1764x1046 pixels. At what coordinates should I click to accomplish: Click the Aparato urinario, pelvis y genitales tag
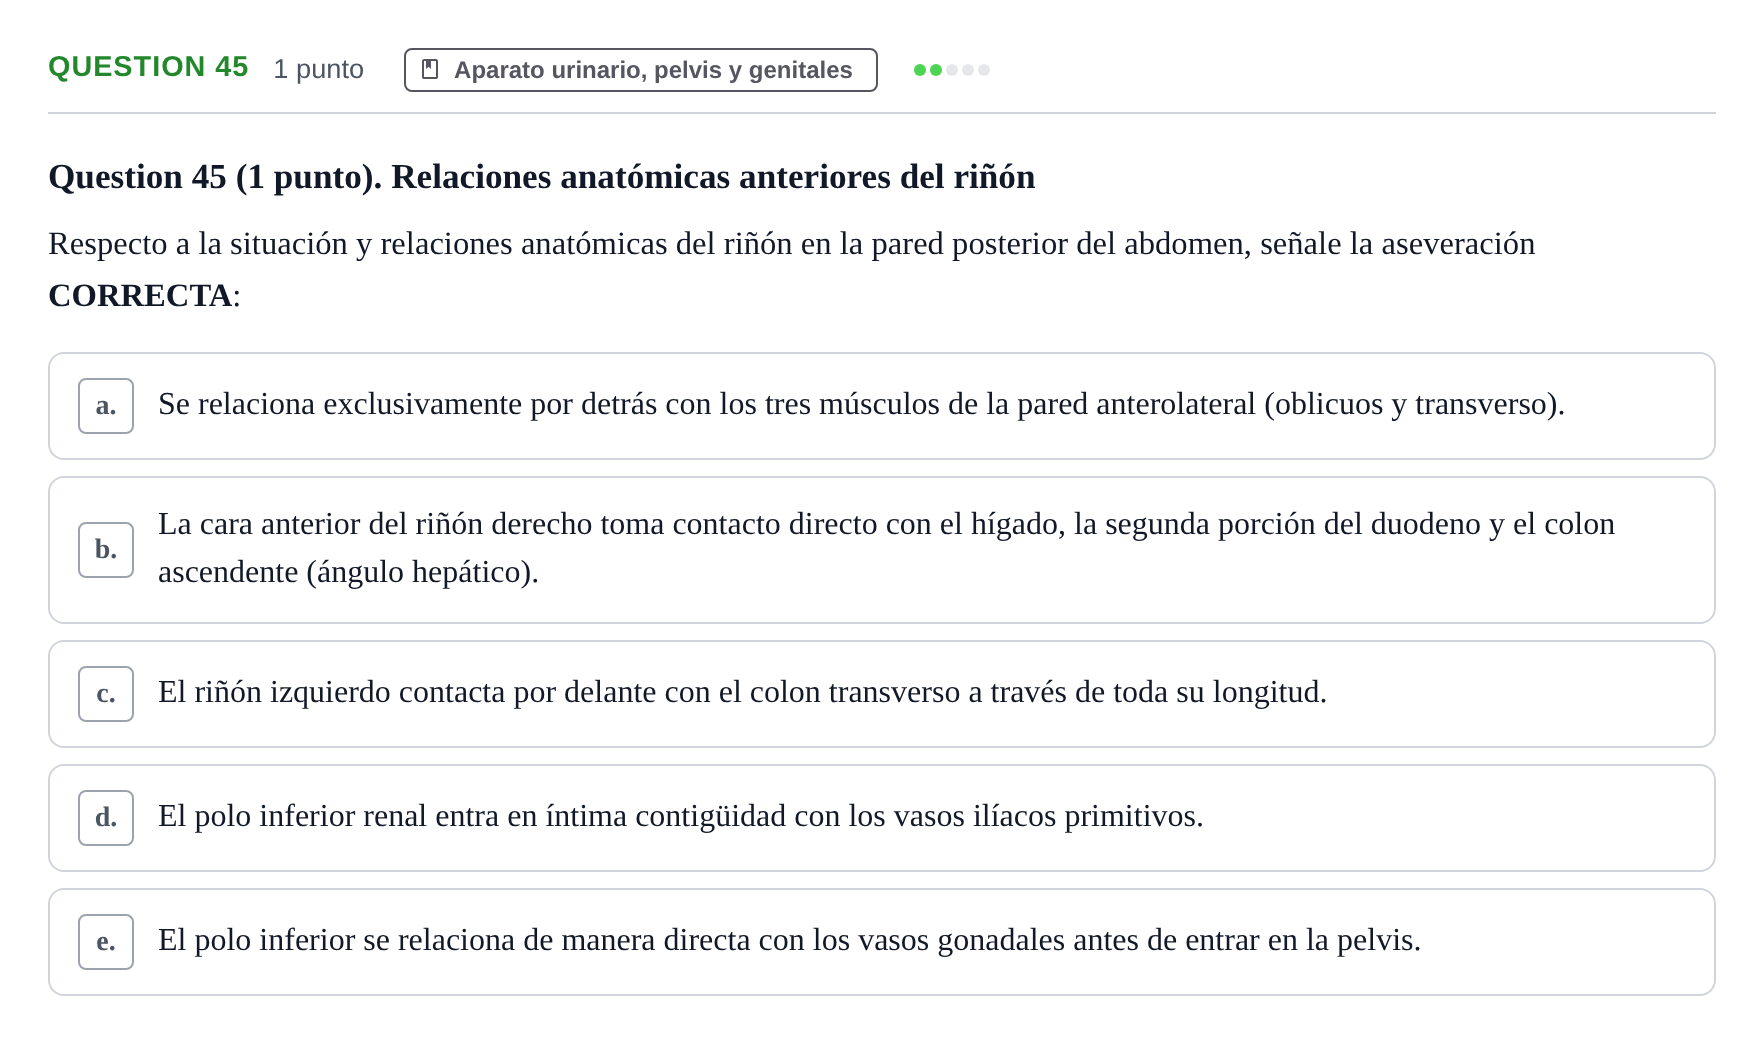click(x=640, y=70)
